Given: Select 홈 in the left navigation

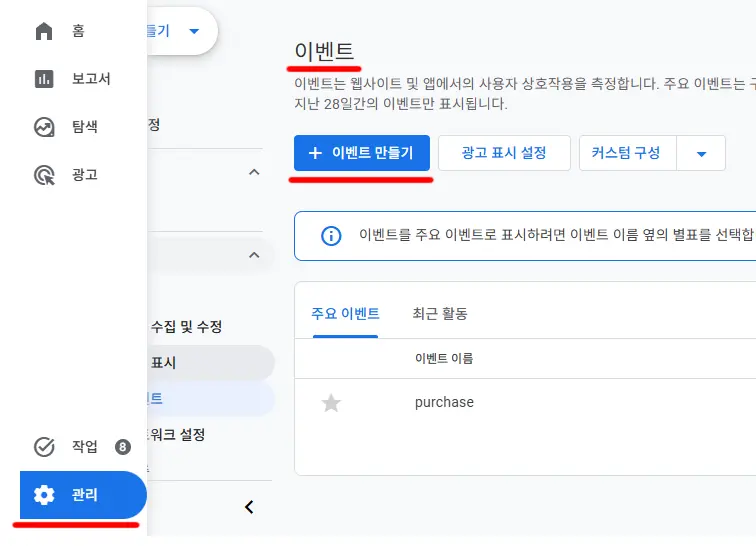Looking at the screenshot, I should [x=78, y=31].
